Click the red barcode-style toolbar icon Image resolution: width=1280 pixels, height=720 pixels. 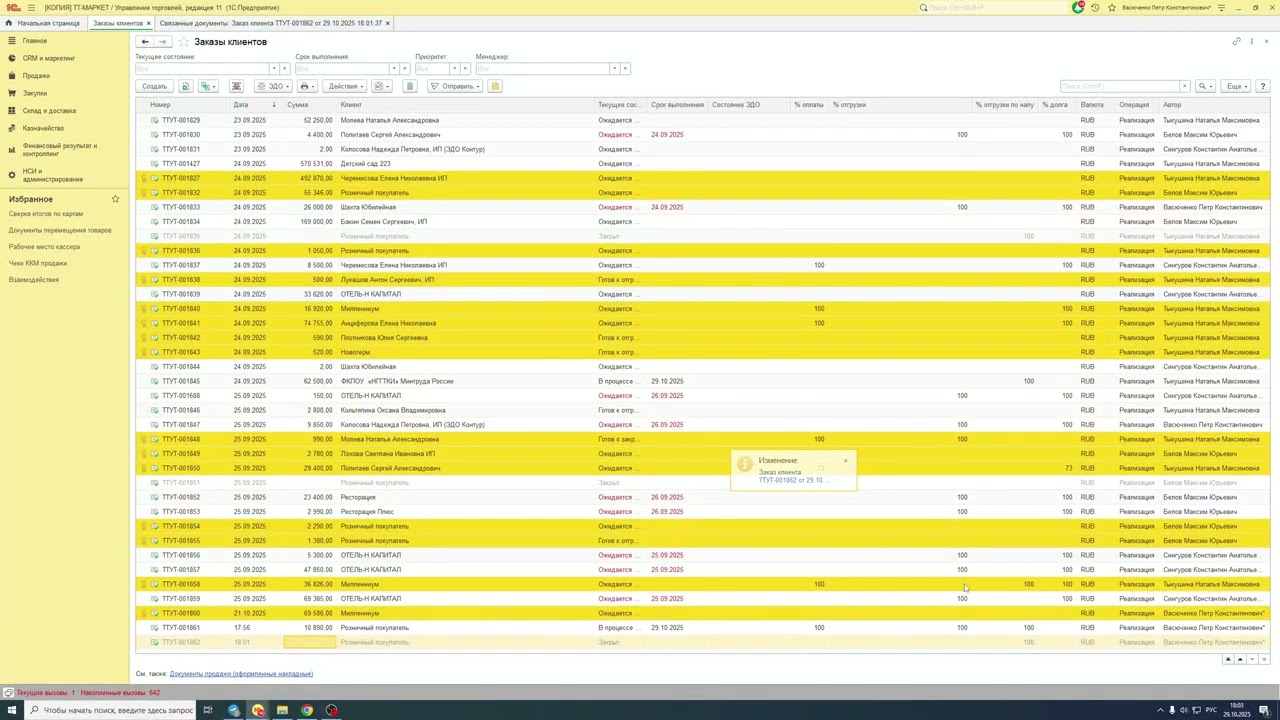tap(236, 86)
